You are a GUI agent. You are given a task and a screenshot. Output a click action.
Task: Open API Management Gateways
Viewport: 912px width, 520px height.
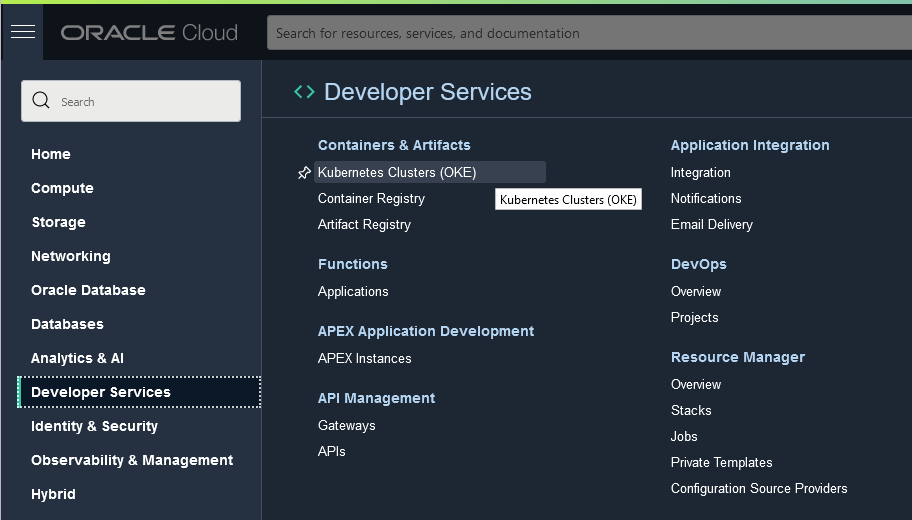pos(347,425)
